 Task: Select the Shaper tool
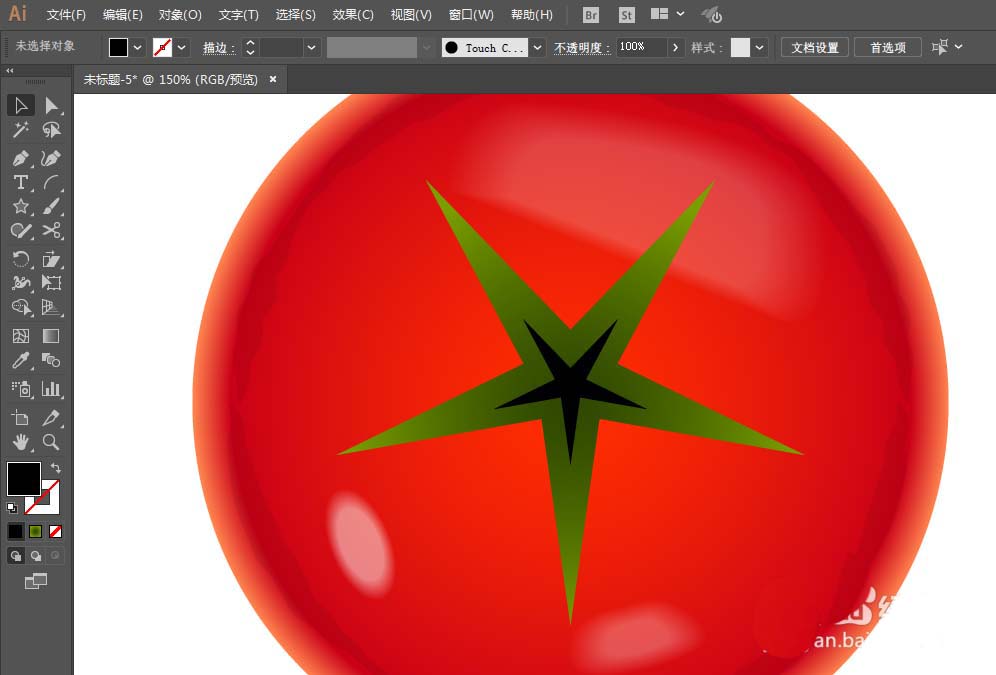20,231
